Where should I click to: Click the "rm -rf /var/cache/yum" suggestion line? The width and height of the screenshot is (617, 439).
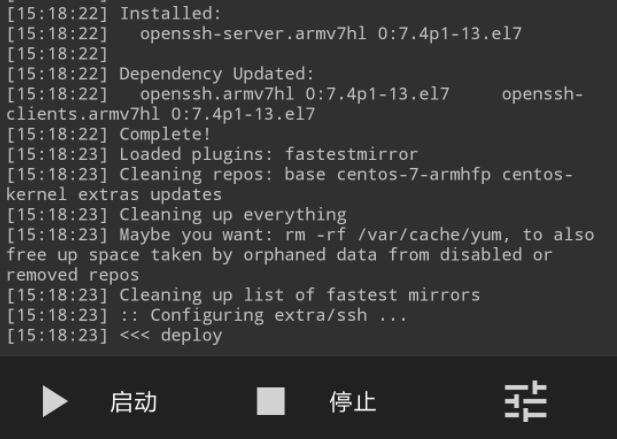tap(300, 235)
